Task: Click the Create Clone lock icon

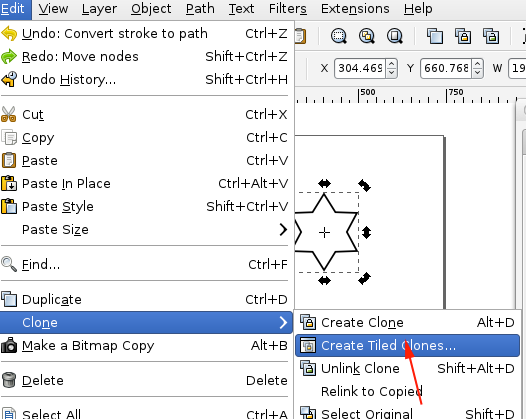Action: [x=308, y=322]
